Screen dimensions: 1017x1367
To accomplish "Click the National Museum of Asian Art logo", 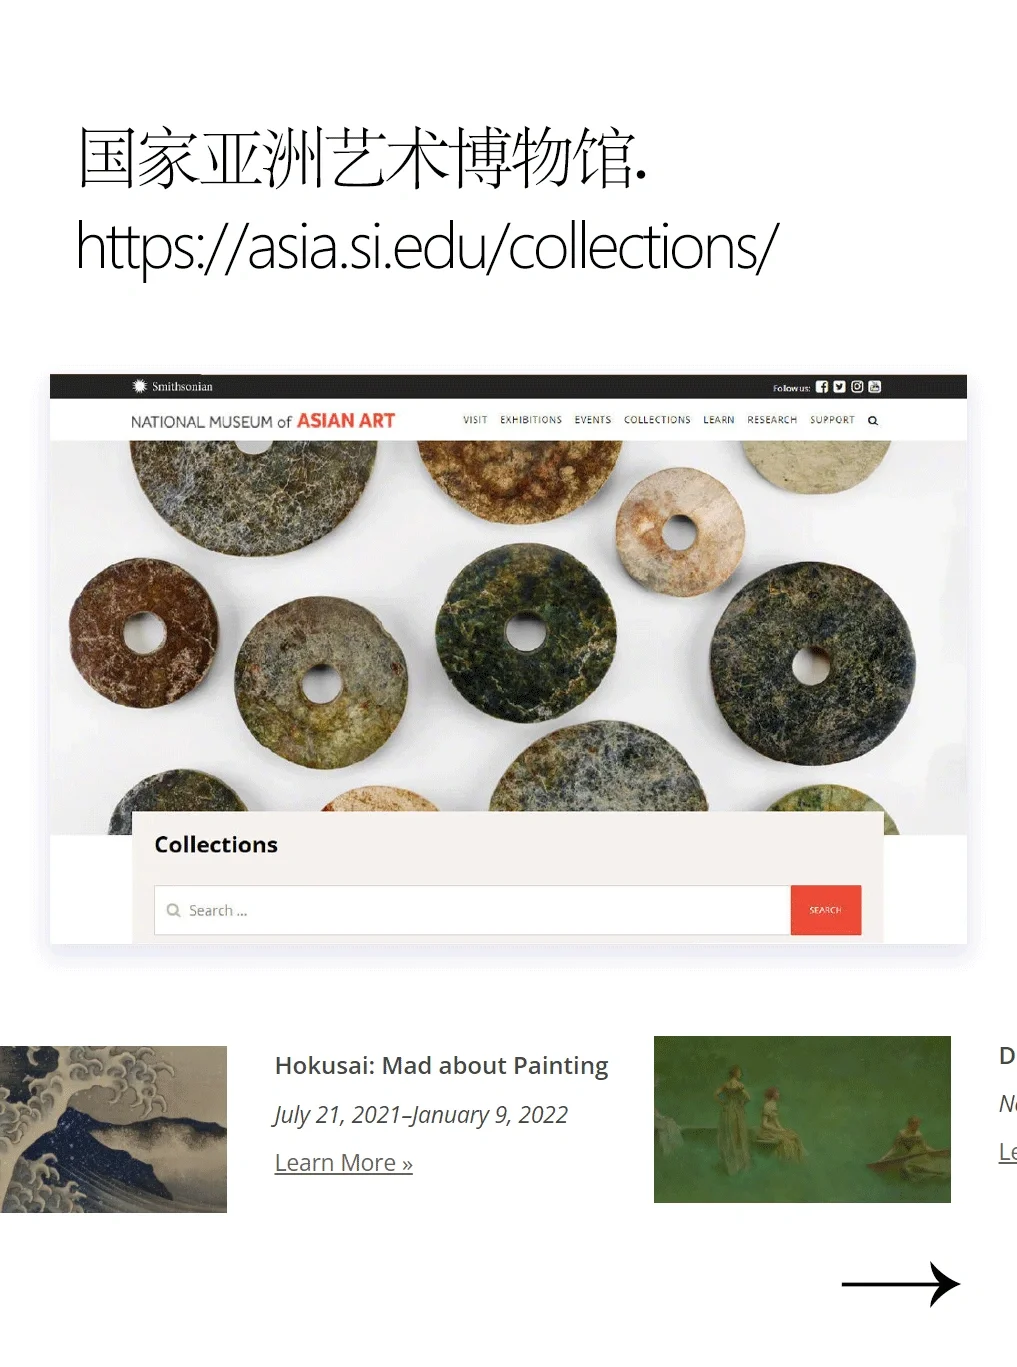I will [x=263, y=421].
